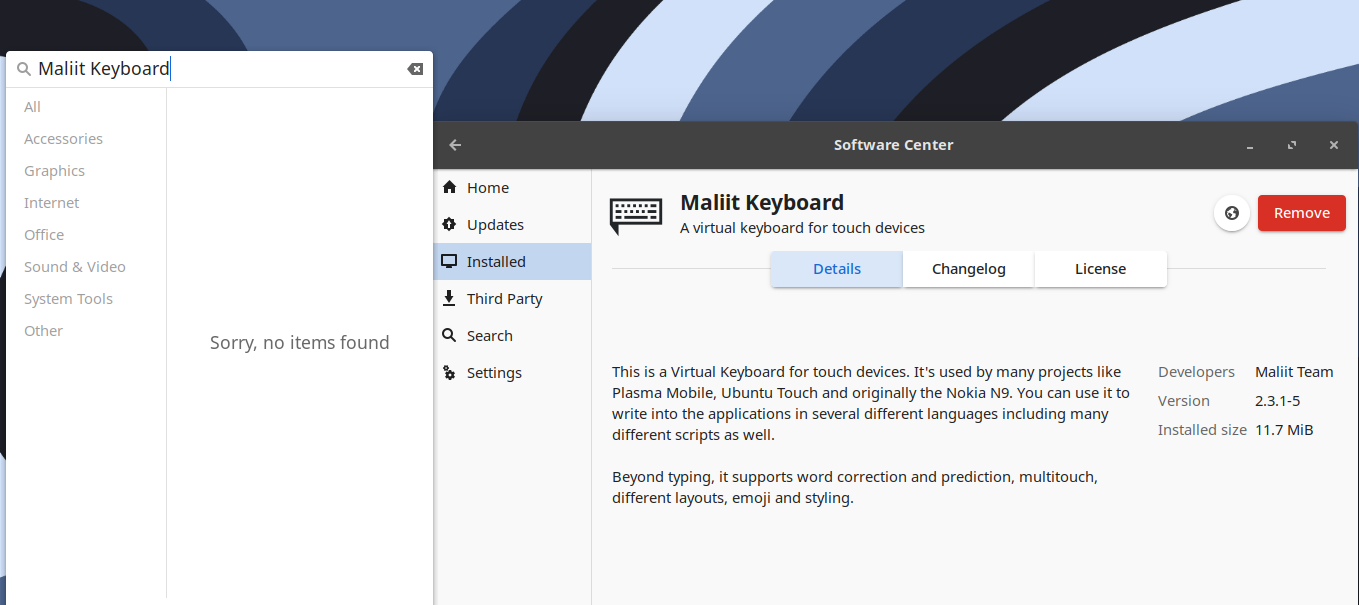This screenshot has height=605, width=1359.
Task: Select the All category in app menu
Action: (33, 107)
